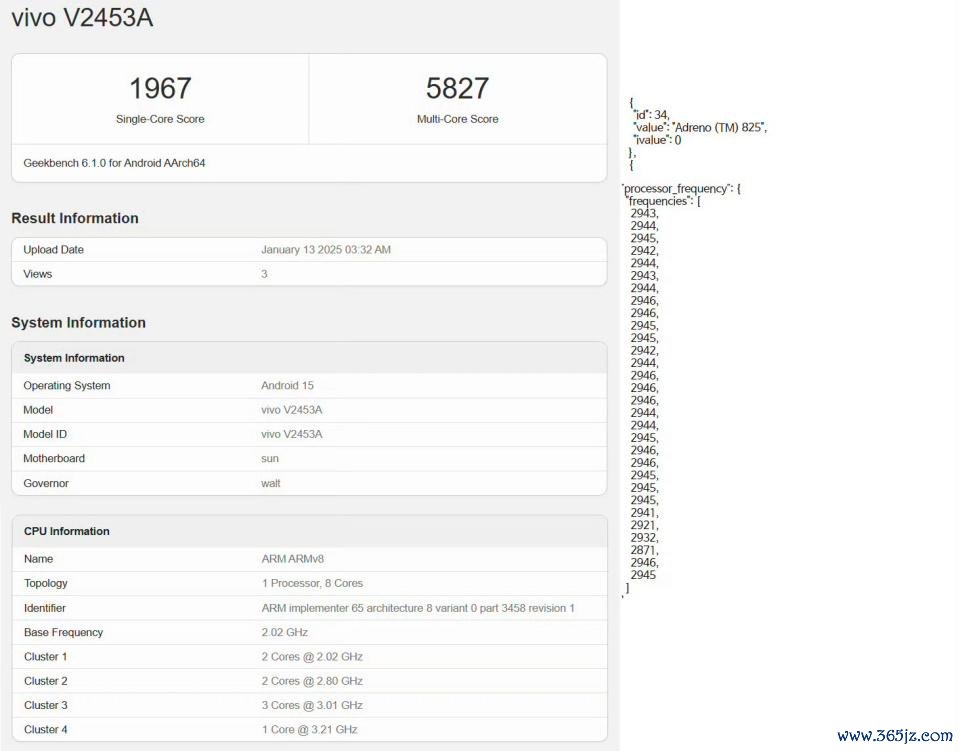Click the 'Cluster 2' row label

(46, 681)
